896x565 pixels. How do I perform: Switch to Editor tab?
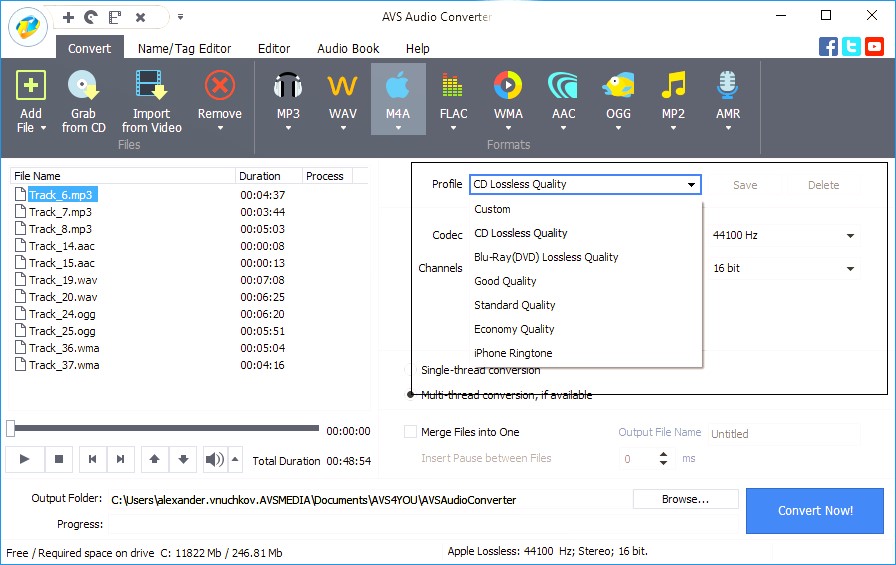click(x=274, y=49)
